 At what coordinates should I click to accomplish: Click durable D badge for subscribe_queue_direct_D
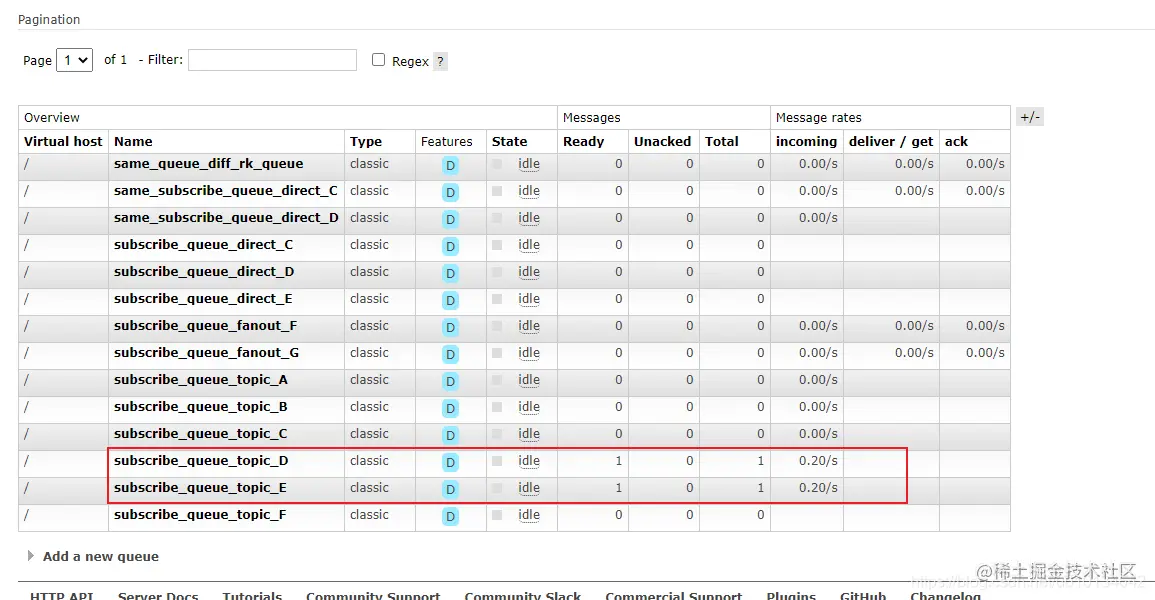(450, 274)
